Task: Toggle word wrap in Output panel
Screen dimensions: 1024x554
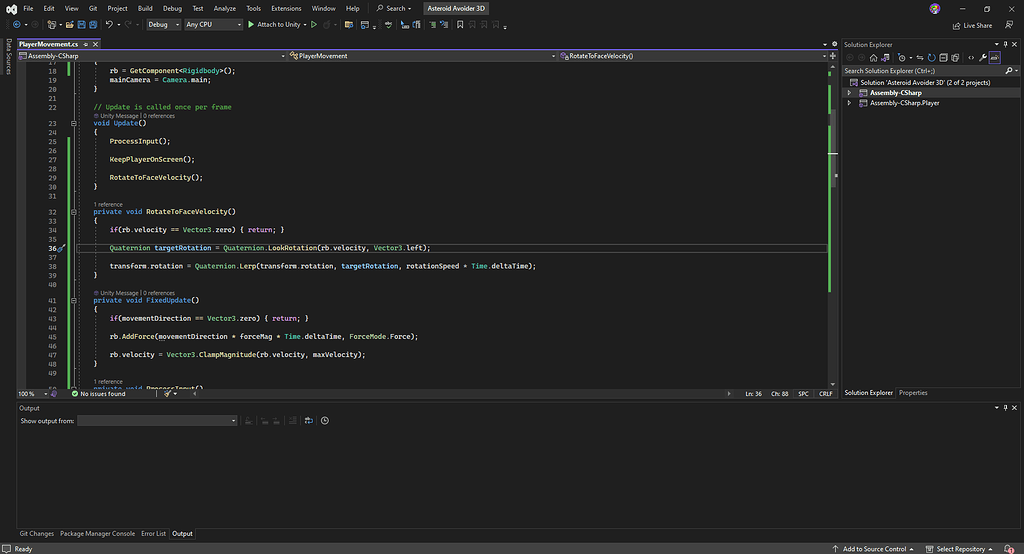Action: [x=309, y=421]
